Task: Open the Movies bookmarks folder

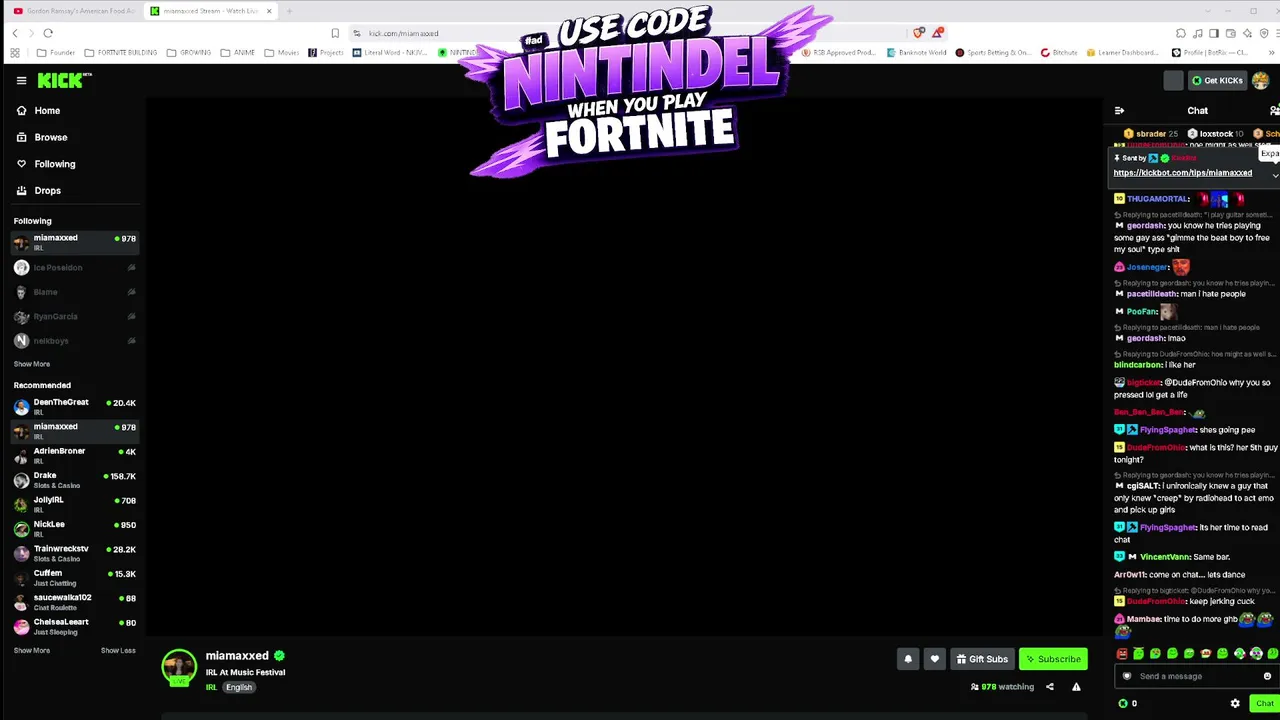Action: 282,53
